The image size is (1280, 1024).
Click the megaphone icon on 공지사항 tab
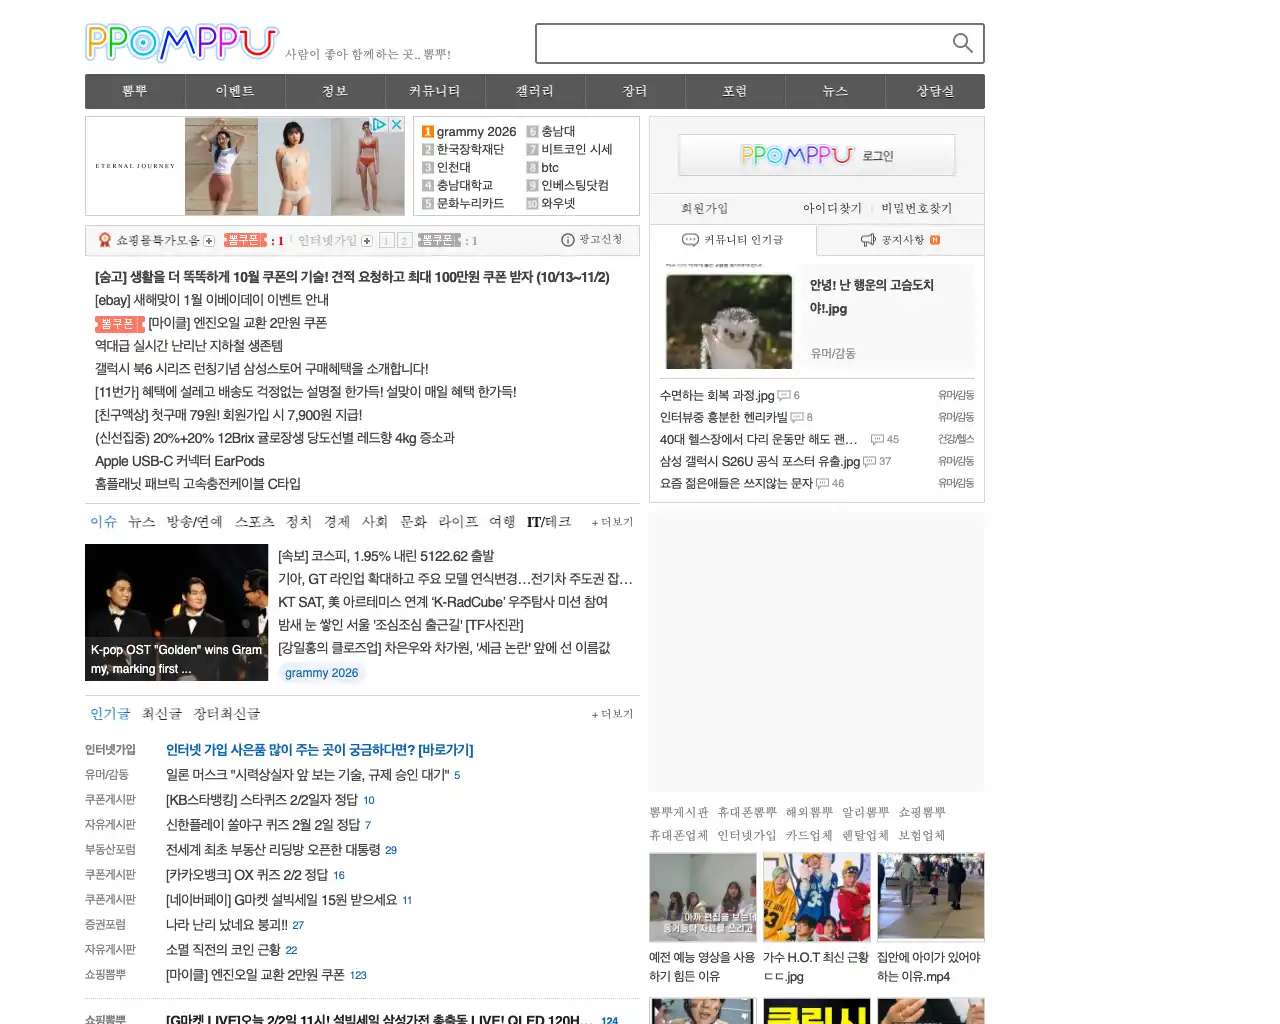[866, 240]
